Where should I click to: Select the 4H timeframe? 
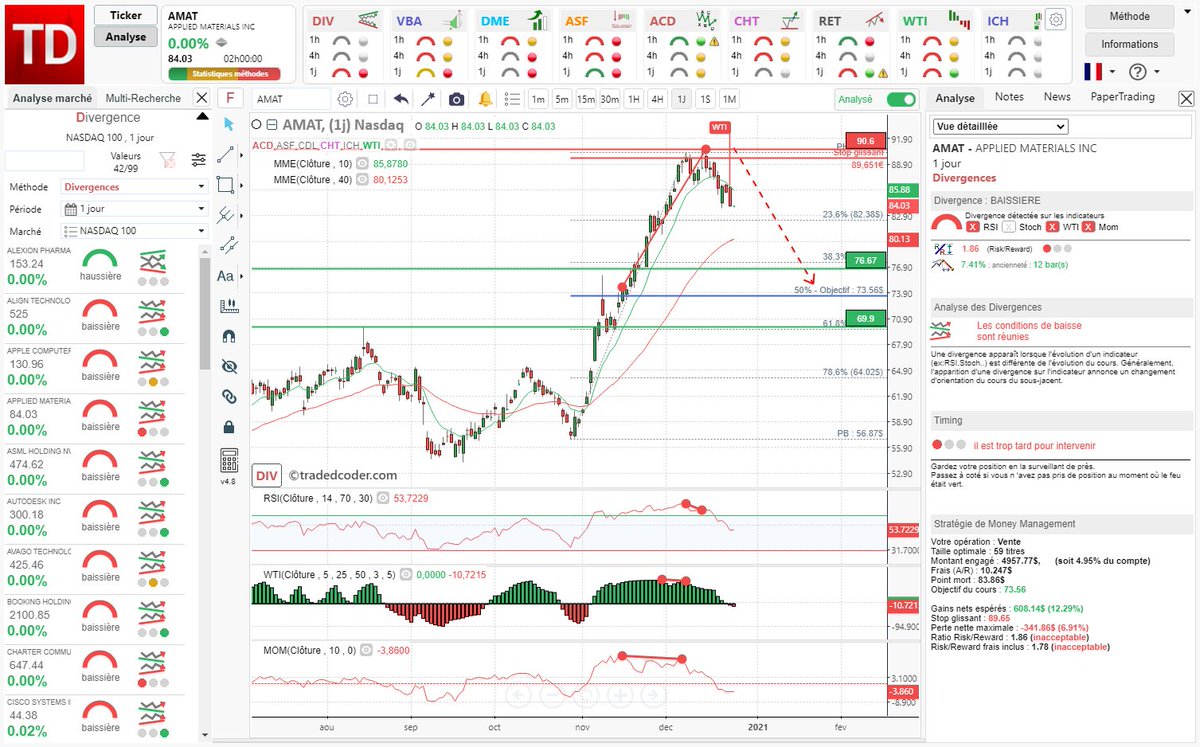pos(657,99)
